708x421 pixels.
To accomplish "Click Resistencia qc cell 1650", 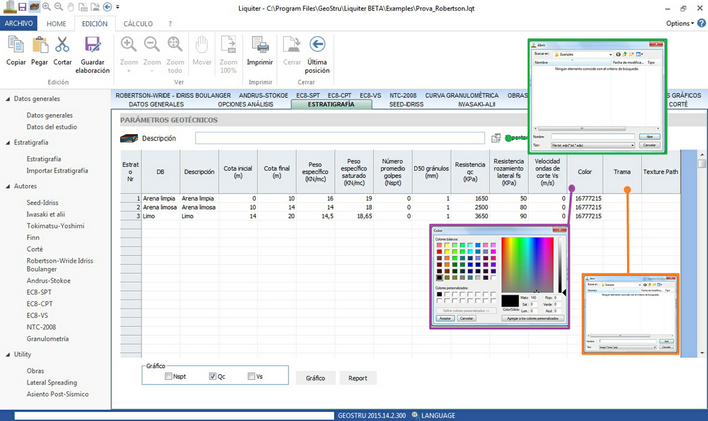I will (470, 198).
